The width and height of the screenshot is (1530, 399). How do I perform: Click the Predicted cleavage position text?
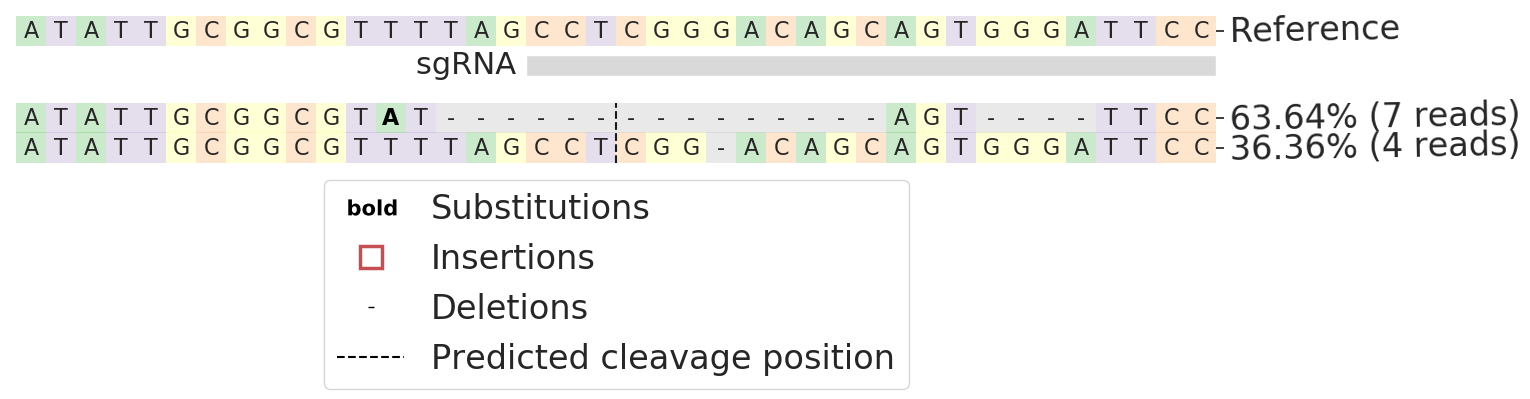(x=662, y=358)
